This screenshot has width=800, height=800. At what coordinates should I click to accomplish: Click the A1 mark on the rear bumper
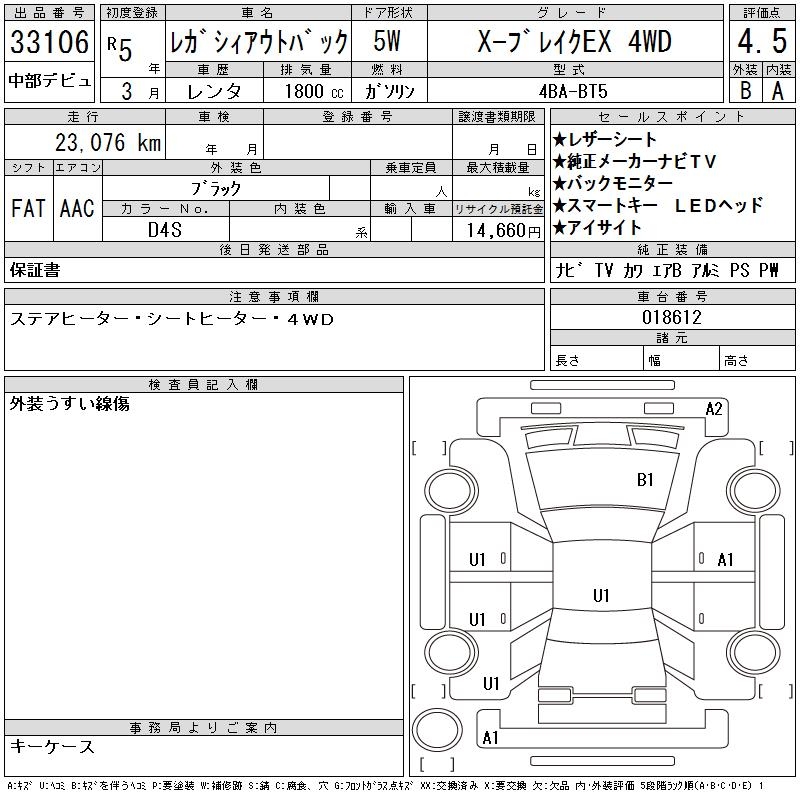point(490,737)
